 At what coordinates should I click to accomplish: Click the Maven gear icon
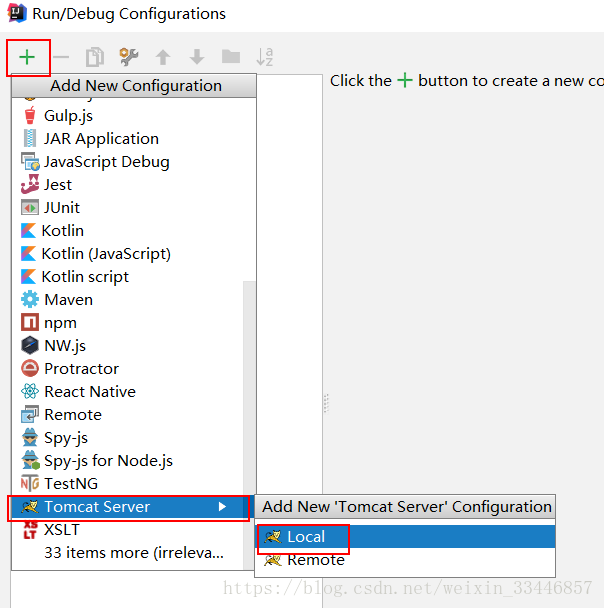point(30,300)
